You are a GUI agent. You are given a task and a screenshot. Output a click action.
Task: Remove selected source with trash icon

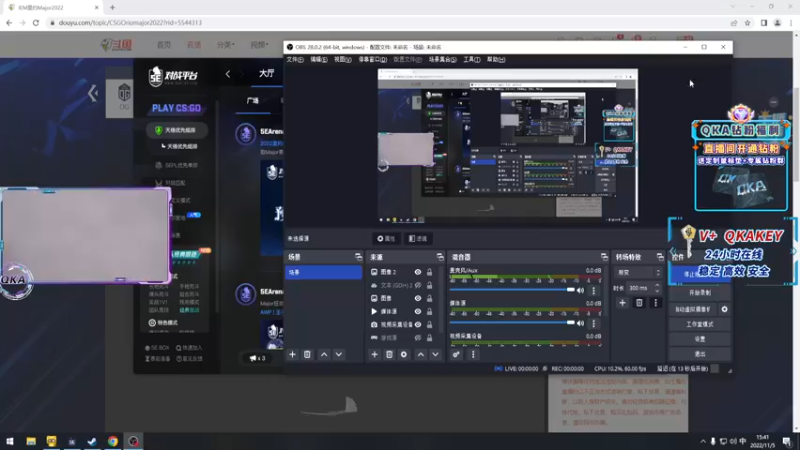point(389,355)
